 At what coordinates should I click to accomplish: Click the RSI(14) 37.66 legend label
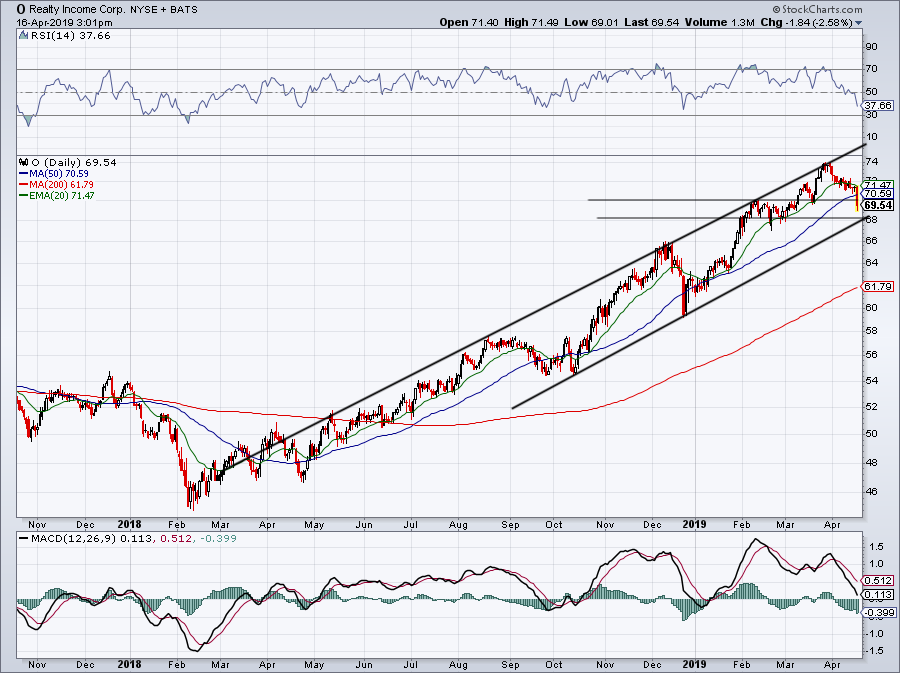(70, 36)
